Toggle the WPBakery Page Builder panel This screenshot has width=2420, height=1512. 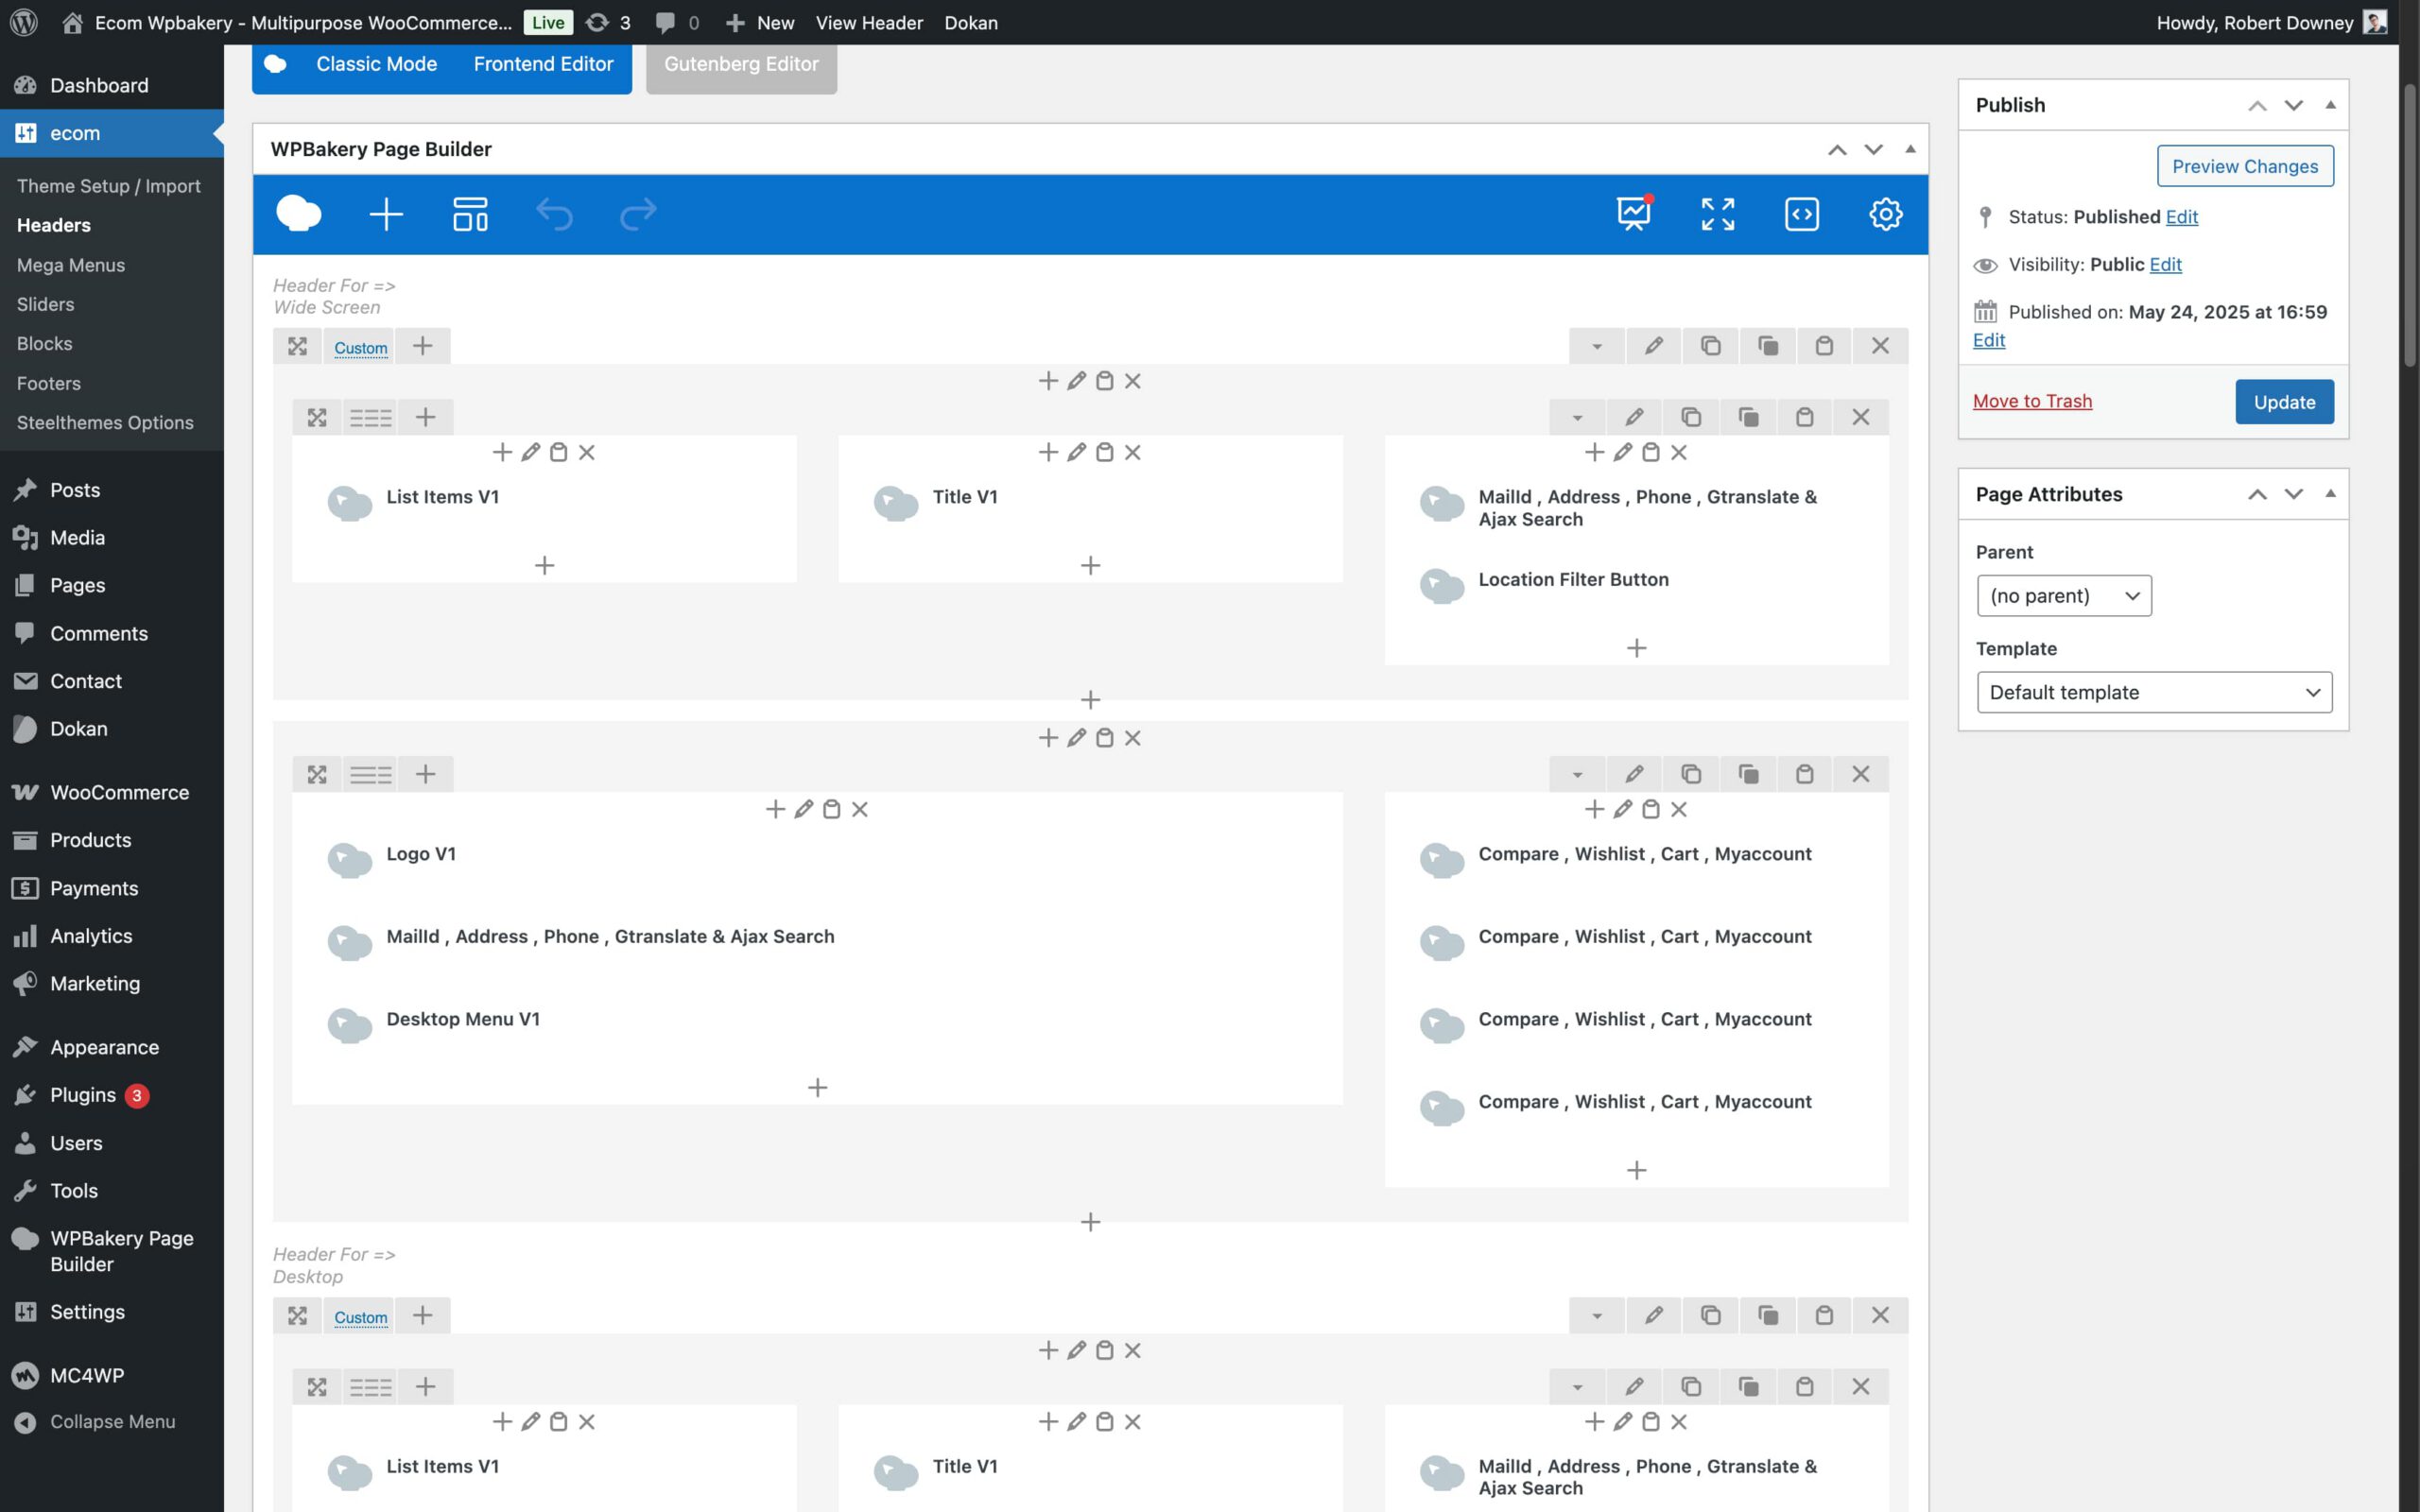point(1910,149)
